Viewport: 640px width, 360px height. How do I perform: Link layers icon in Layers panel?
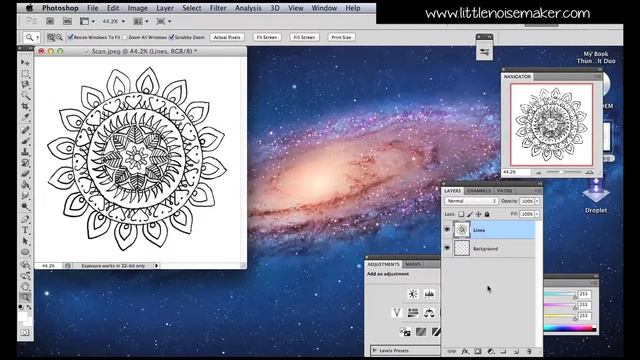(x=451, y=351)
